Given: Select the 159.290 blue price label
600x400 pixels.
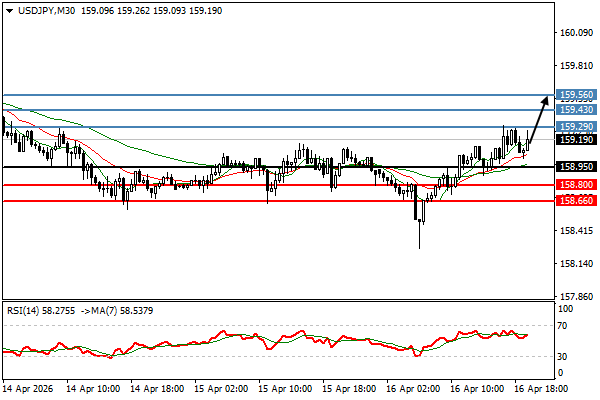Looking at the screenshot, I should pyautogui.click(x=575, y=127).
